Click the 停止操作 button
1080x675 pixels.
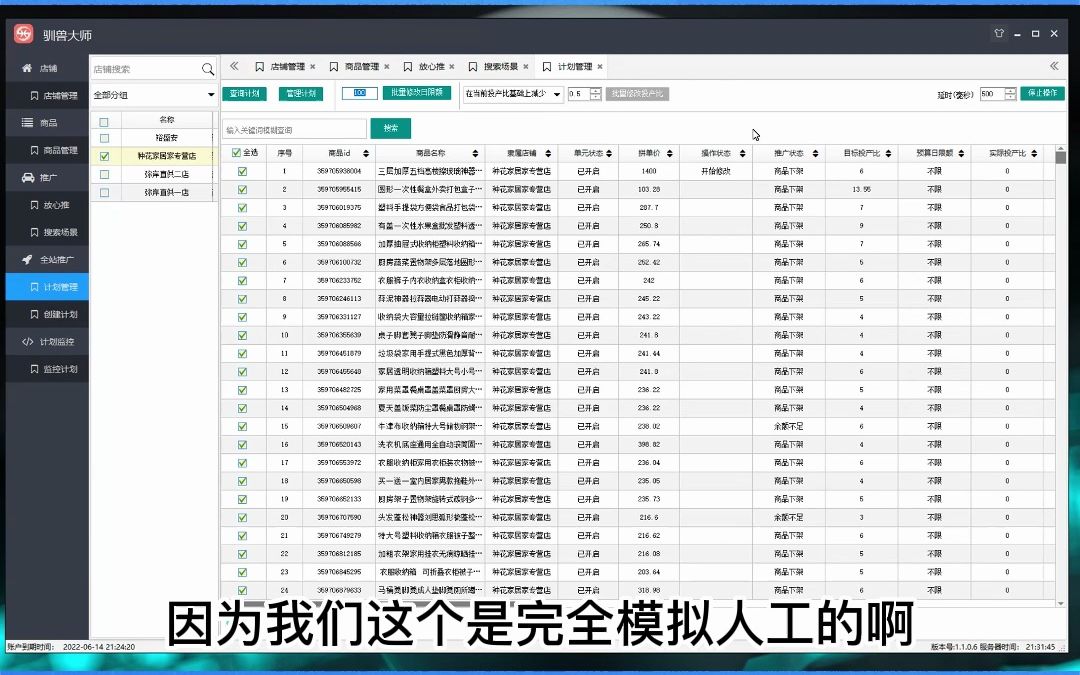pyautogui.click(x=1042, y=93)
